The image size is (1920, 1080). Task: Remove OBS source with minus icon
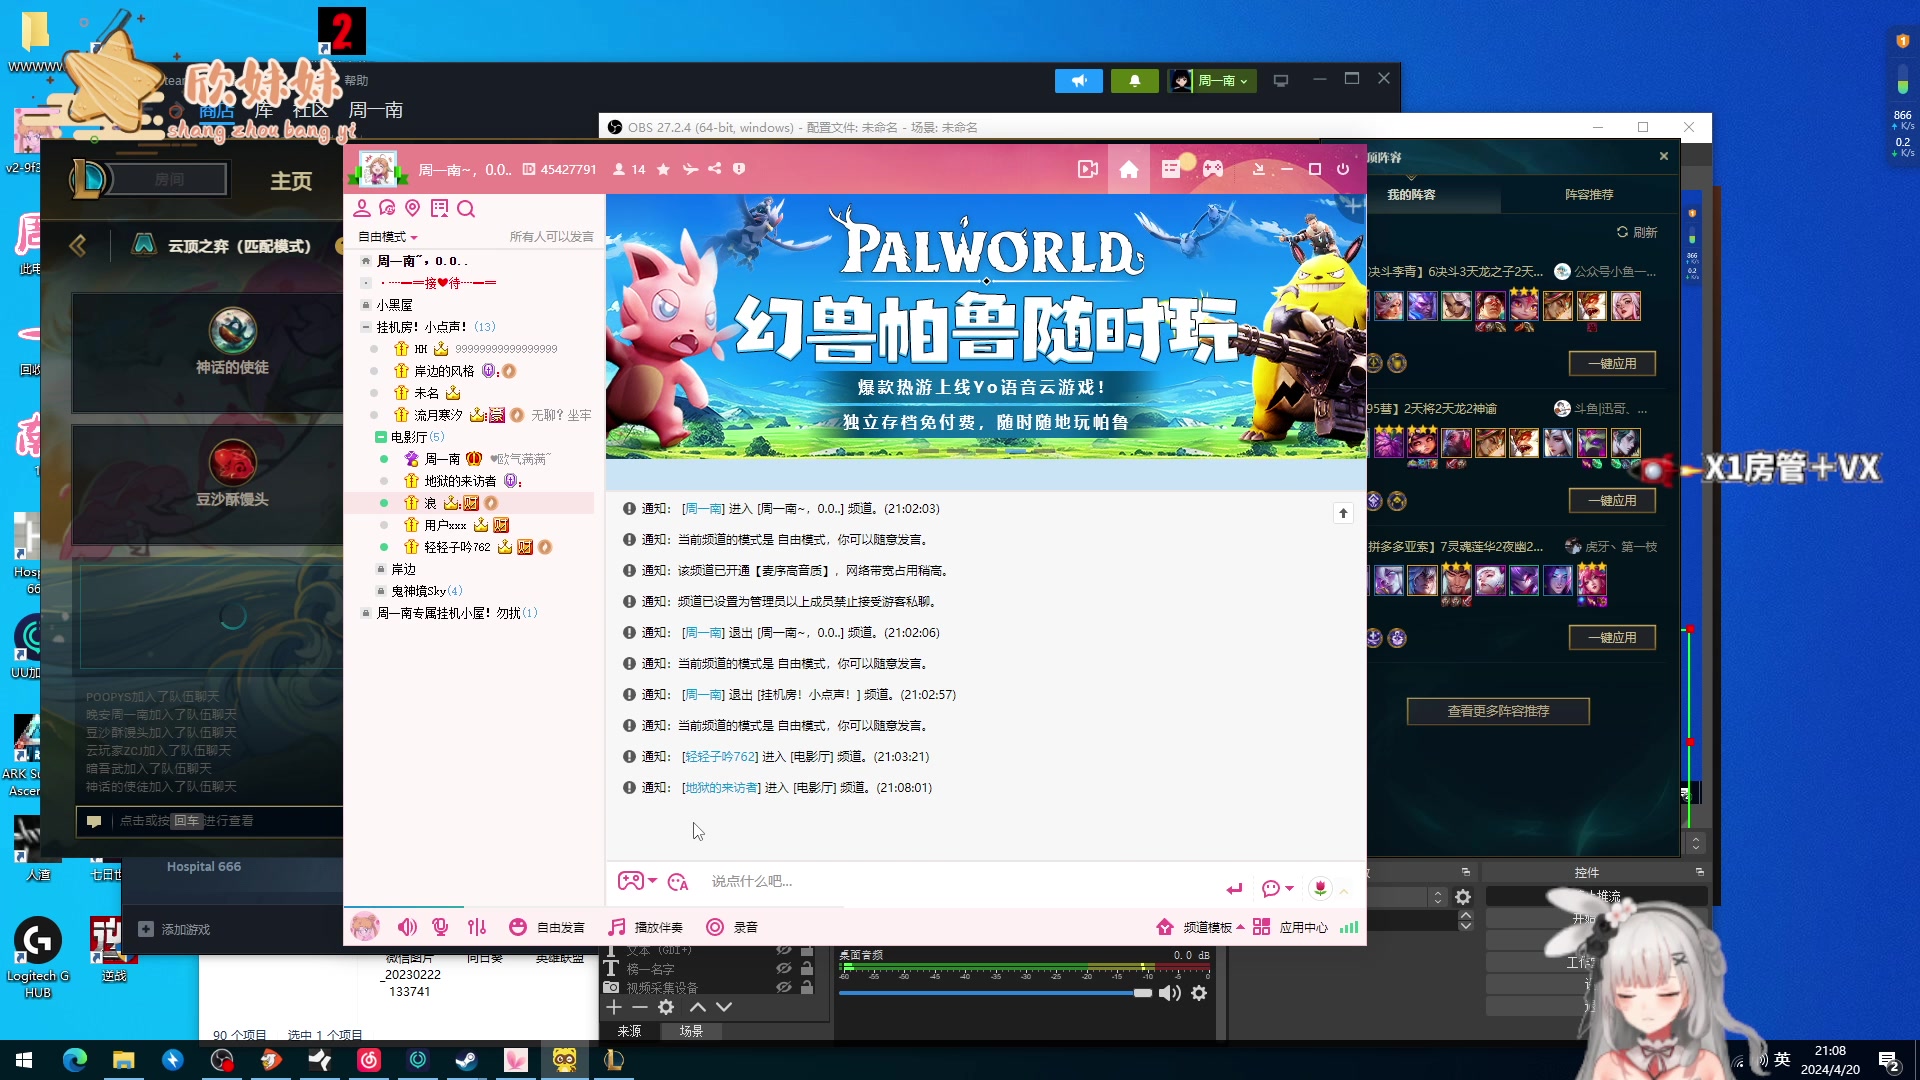coord(640,1007)
